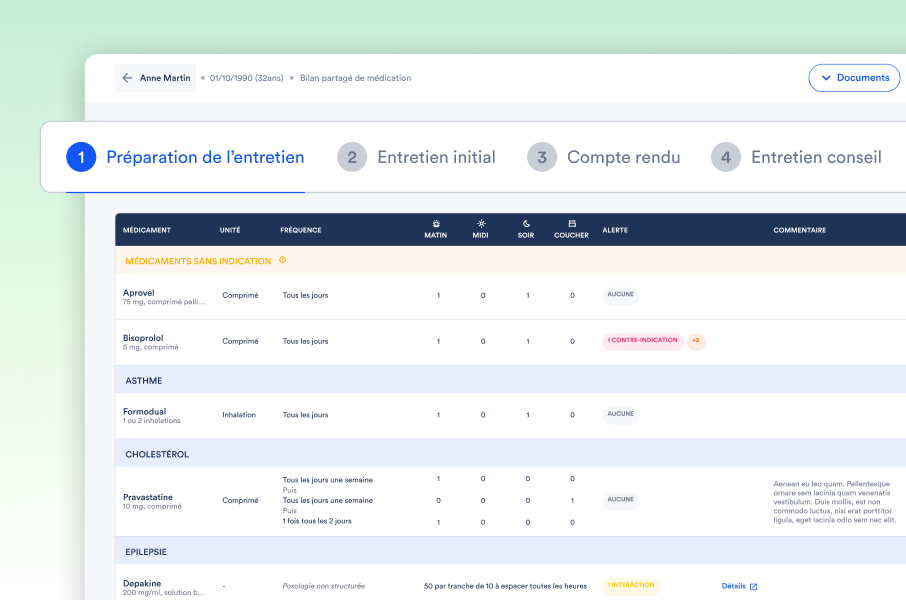Click the Matin sunrise icon in header

click(x=436, y=224)
